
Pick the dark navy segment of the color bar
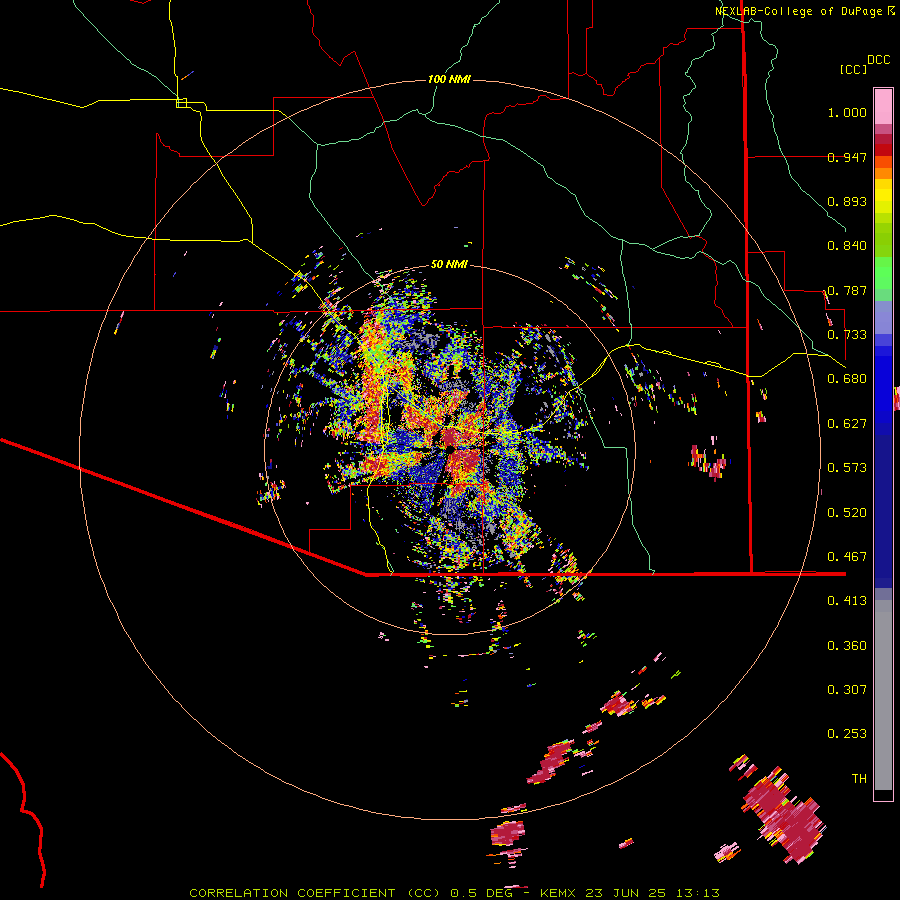click(883, 511)
